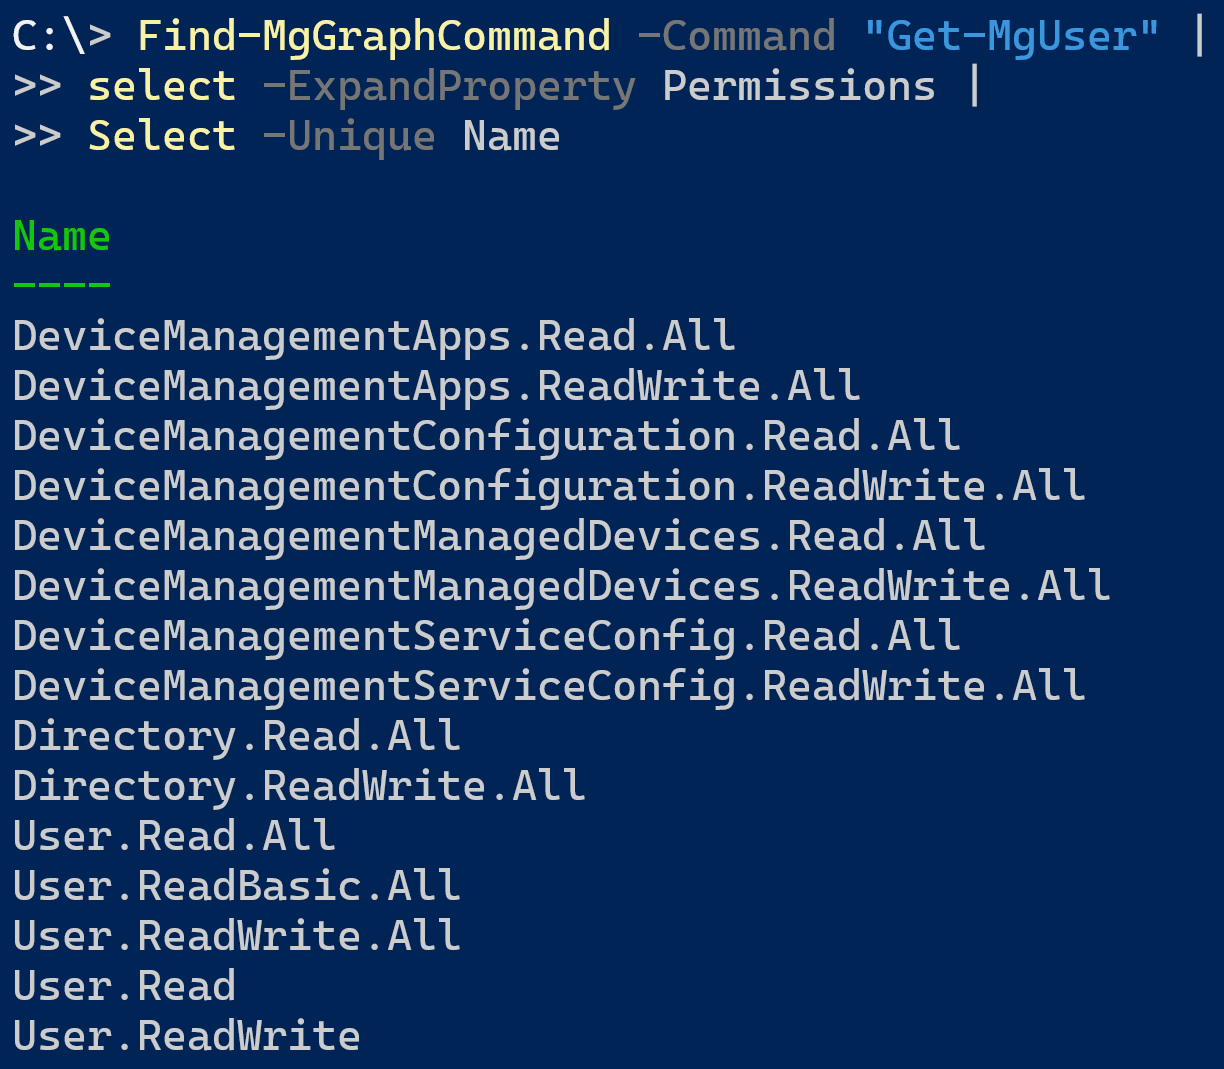Viewport: 1224px width, 1069px height.
Task: Select DeviceManagementApps.Read.All output line
Action: [x=375, y=337]
